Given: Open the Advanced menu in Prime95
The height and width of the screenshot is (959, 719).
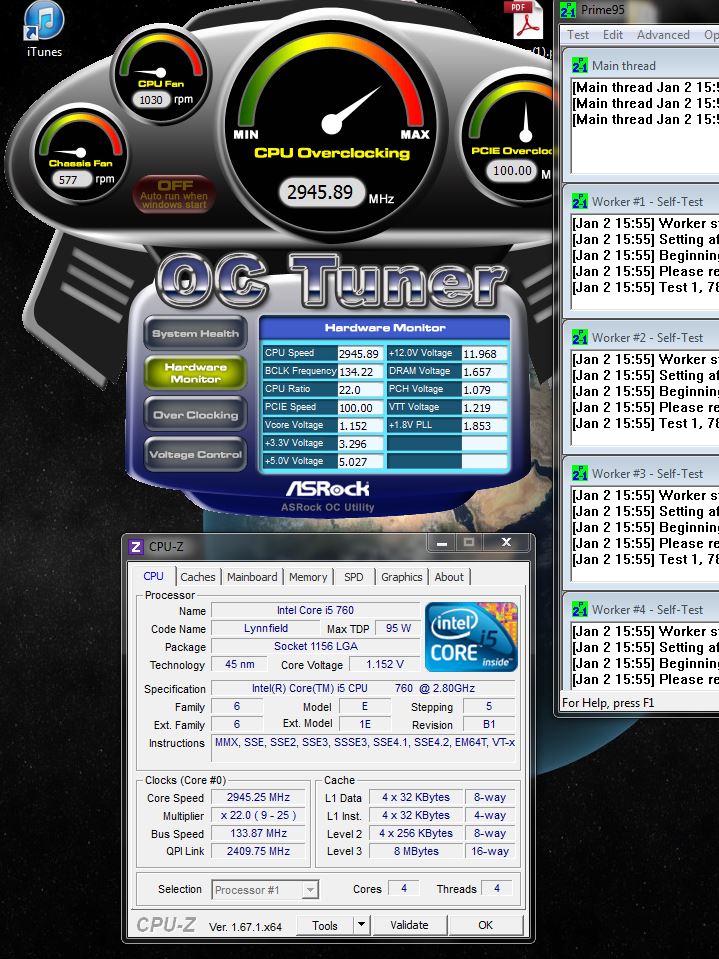Looking at the screenshot, I should click(x=663, y=35).
